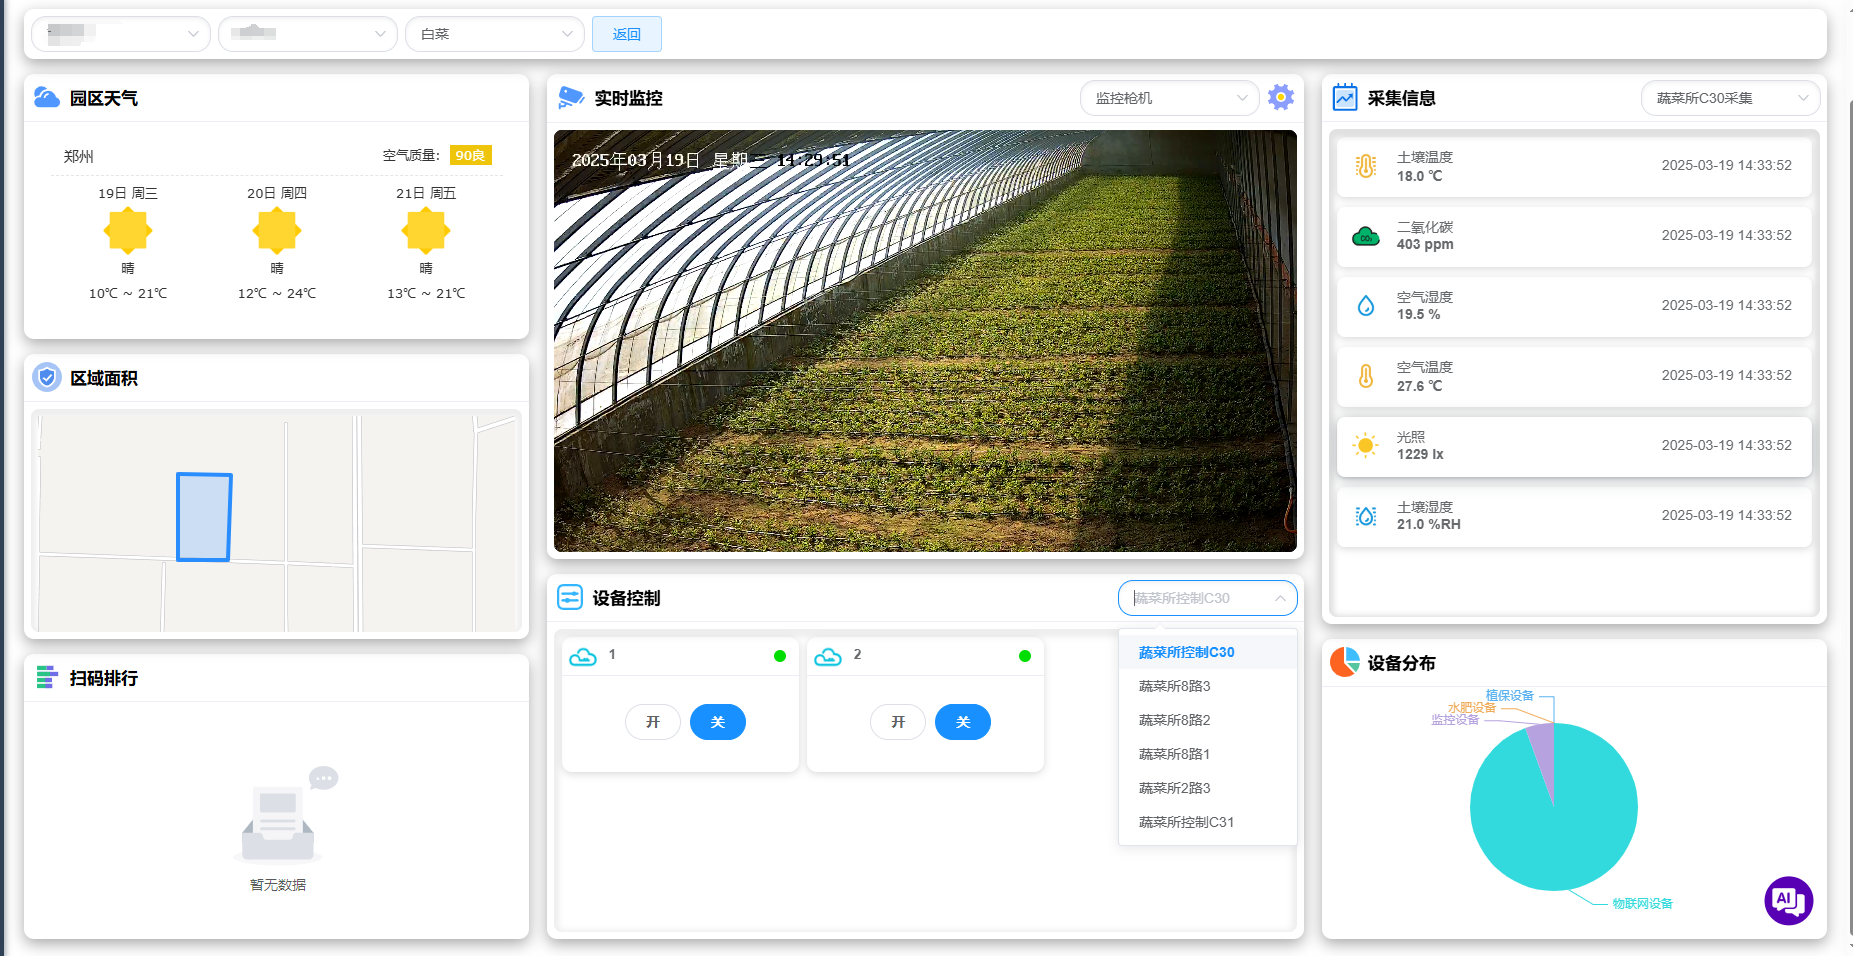This screenshot has height=956, width=1853.
Task: Click the soil temperature sensor icon
Action: (1365, 166)
